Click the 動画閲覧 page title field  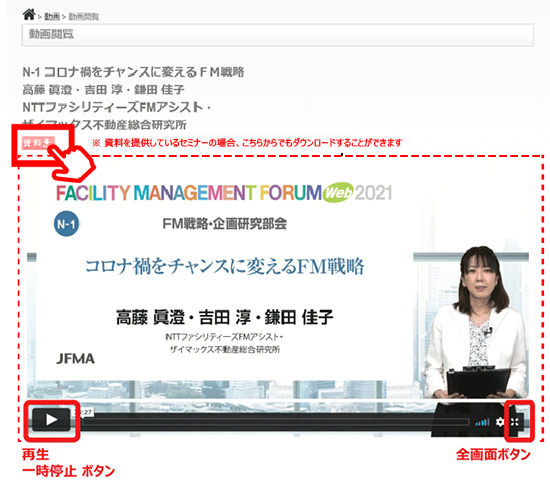pyautogui.click(x=277, y=35)
